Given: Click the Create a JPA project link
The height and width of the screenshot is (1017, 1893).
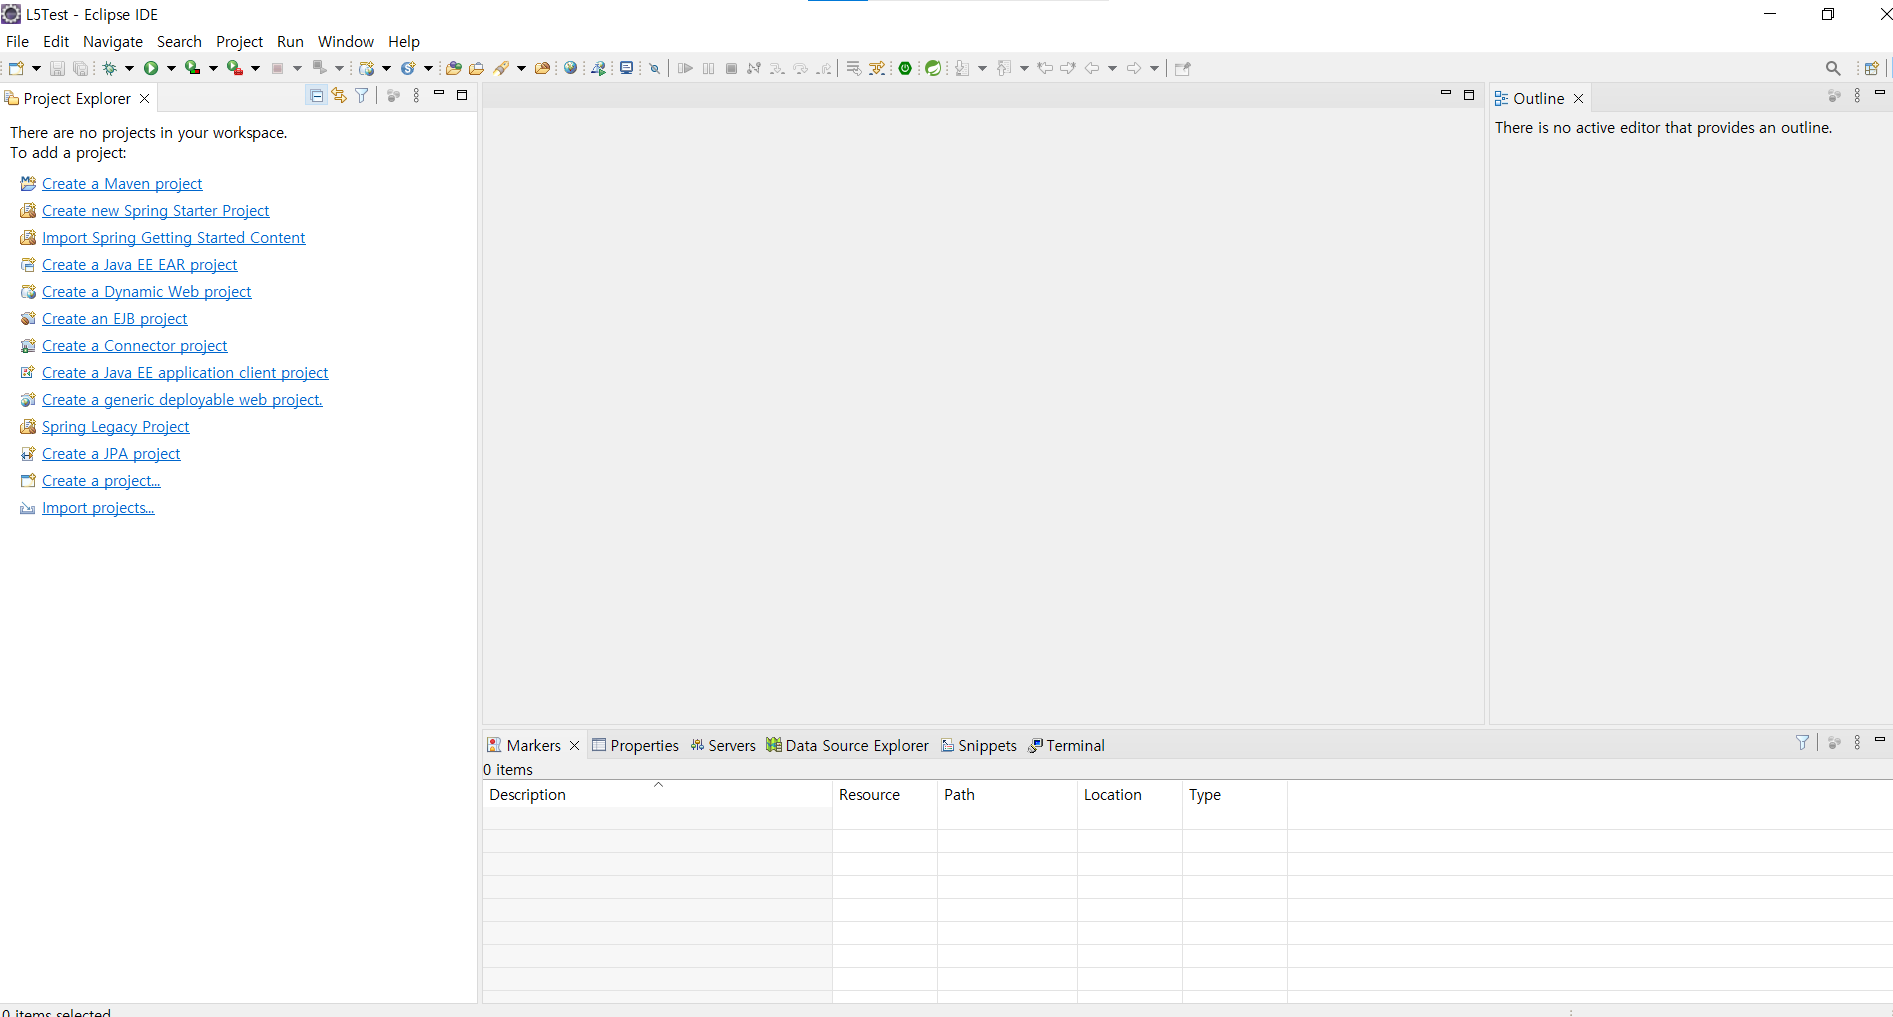Looking at the screenshot, I should [x=111, y=454].
